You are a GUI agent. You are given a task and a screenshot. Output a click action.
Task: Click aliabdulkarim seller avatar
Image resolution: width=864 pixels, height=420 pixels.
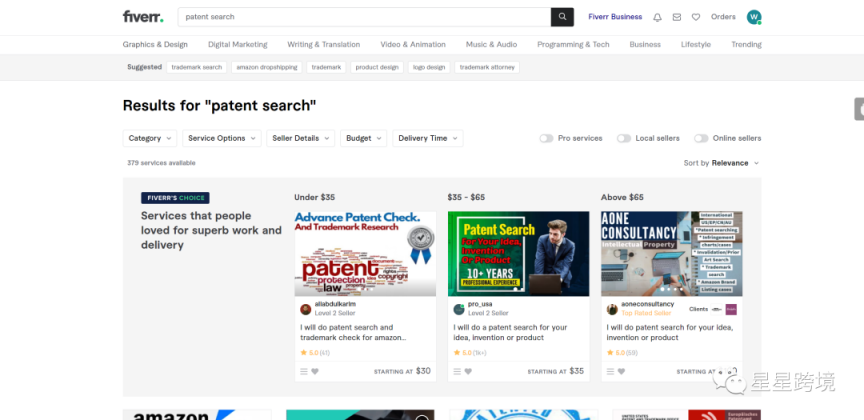pos(305,309)
